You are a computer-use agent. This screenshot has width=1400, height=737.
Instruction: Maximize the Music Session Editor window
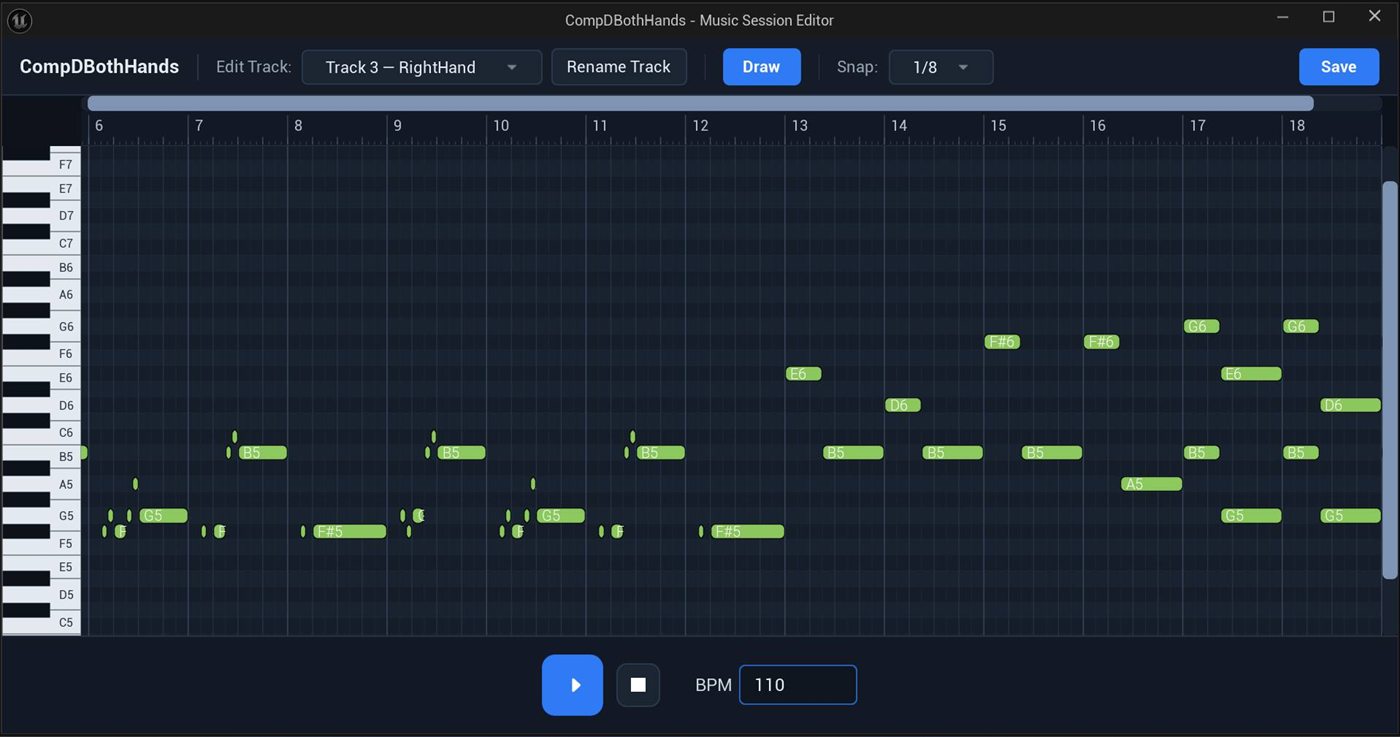(x=1329, y=17)
